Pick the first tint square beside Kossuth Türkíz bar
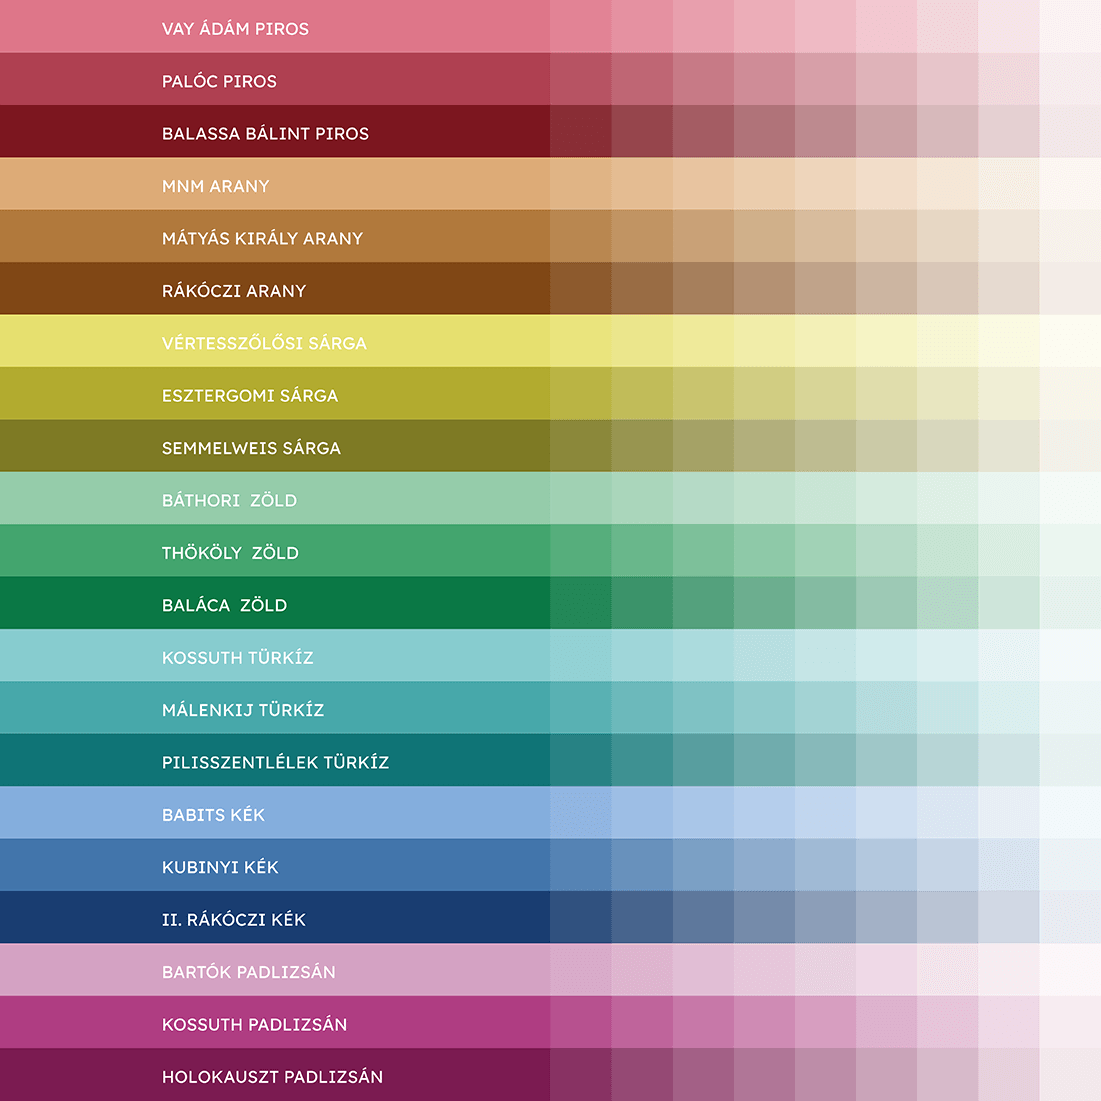Screen dimensions: 1101x1101 581,655
